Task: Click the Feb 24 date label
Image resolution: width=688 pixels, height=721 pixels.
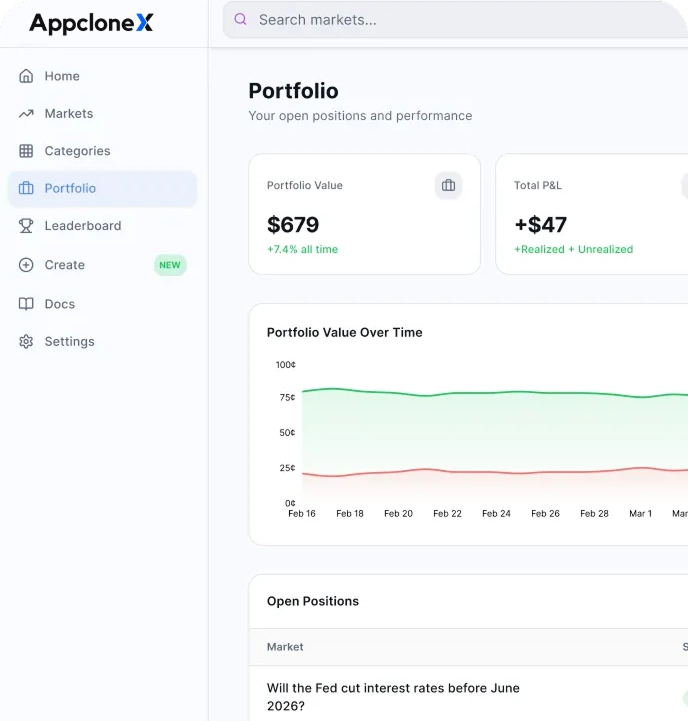Action: [496, 514]
